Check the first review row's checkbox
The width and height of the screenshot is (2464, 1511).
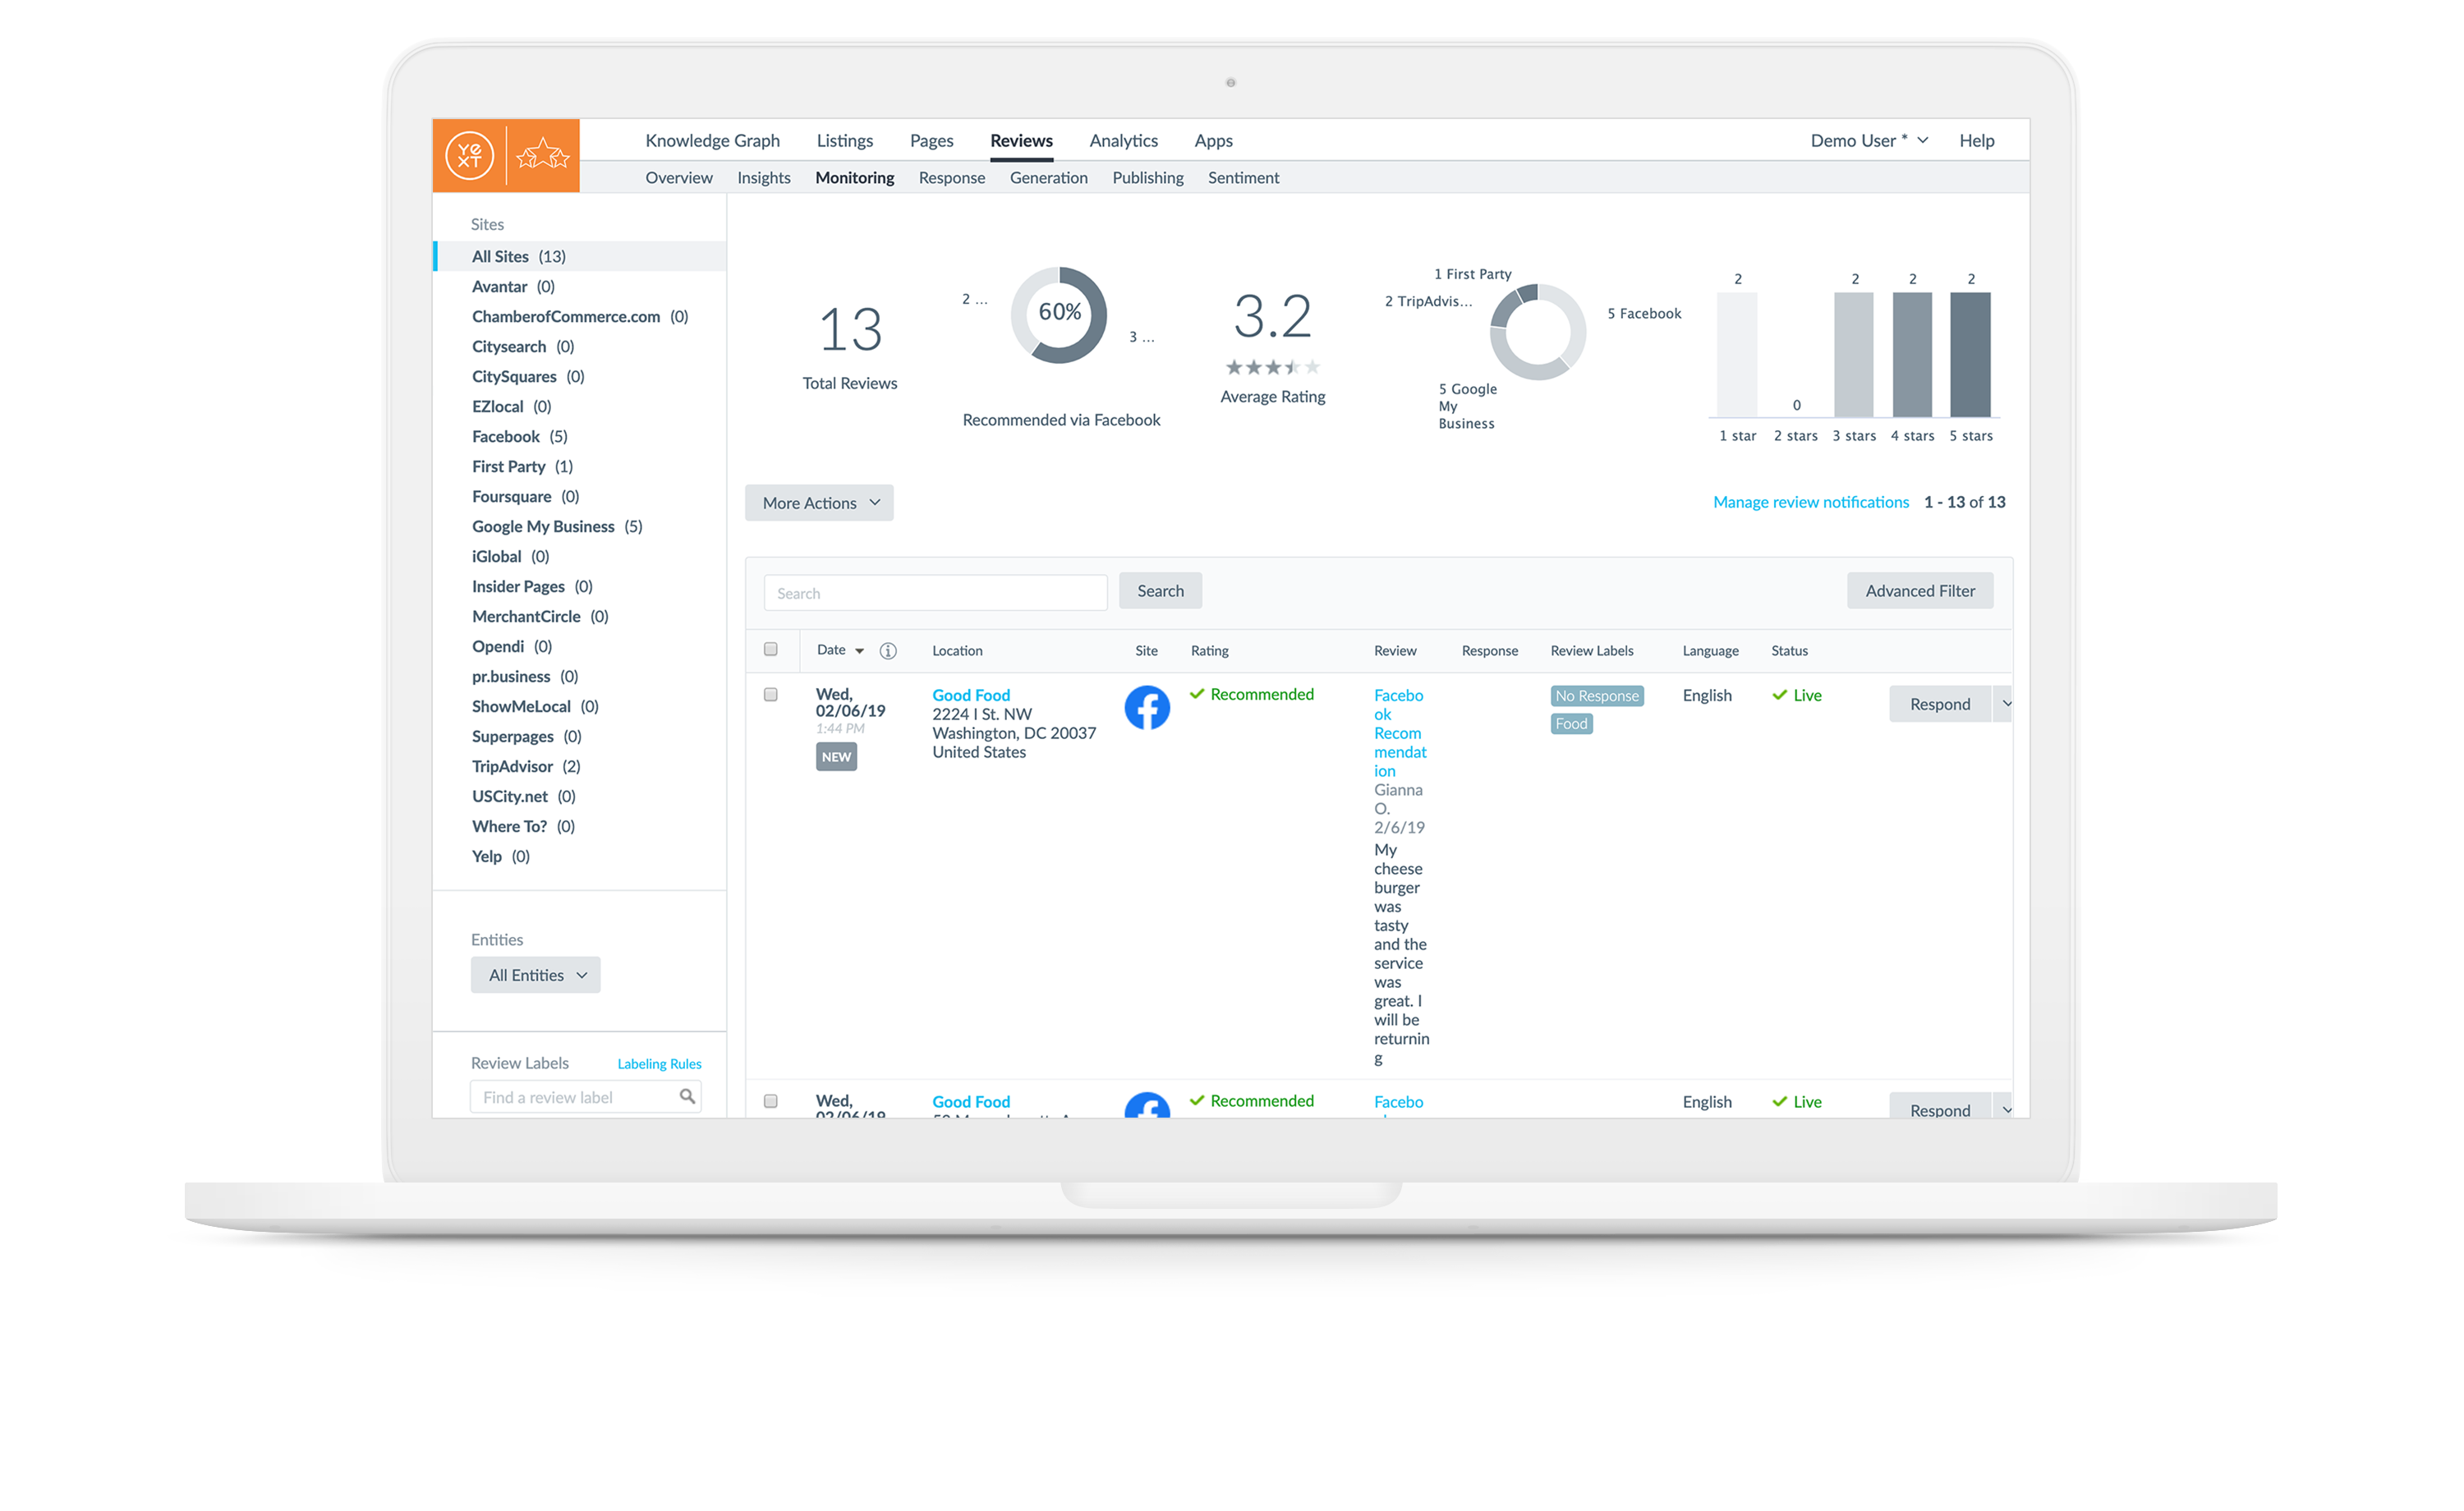pos(770,695)
